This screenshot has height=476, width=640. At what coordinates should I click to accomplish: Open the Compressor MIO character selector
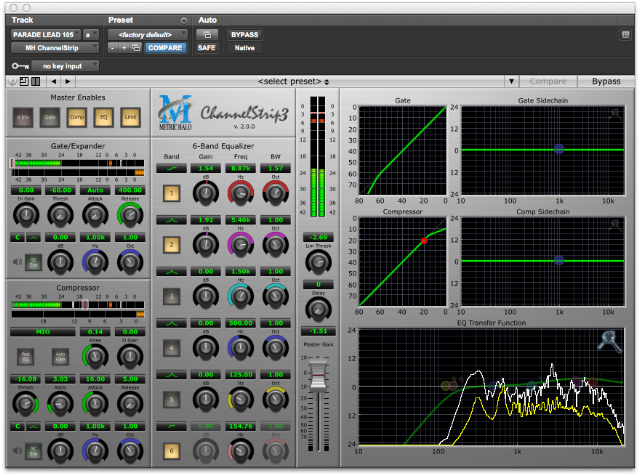point(43,332)
